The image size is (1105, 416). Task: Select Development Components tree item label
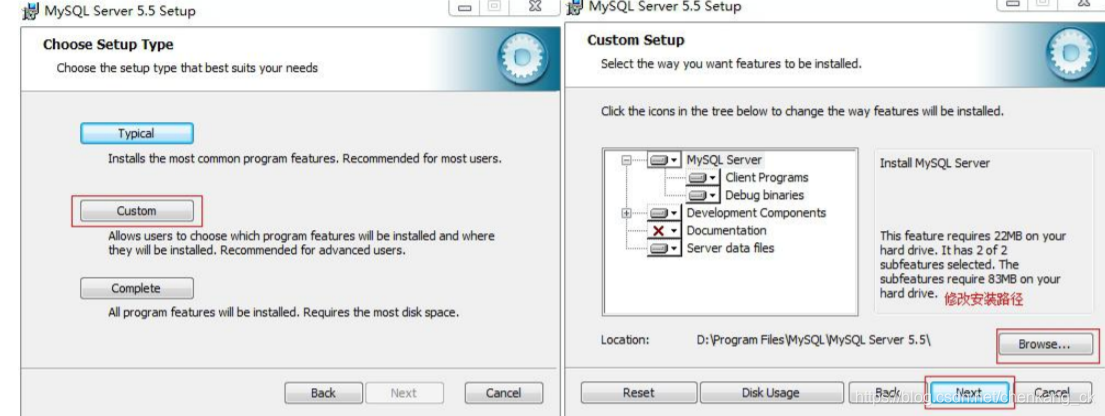pyautogui.click(x=756, y=213)
